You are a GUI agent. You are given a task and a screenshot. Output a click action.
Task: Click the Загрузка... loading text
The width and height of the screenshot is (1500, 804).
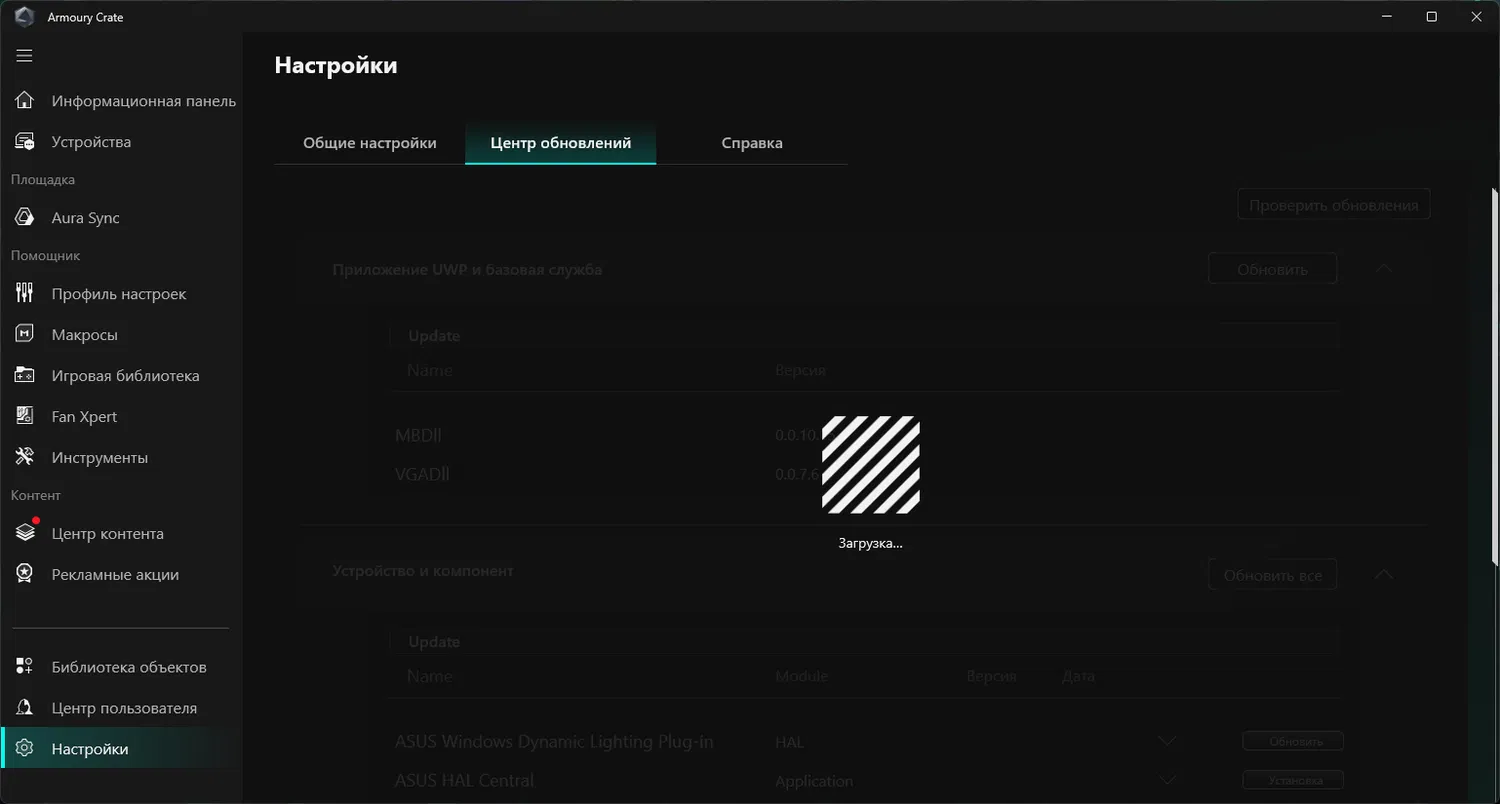click(870, 544)
